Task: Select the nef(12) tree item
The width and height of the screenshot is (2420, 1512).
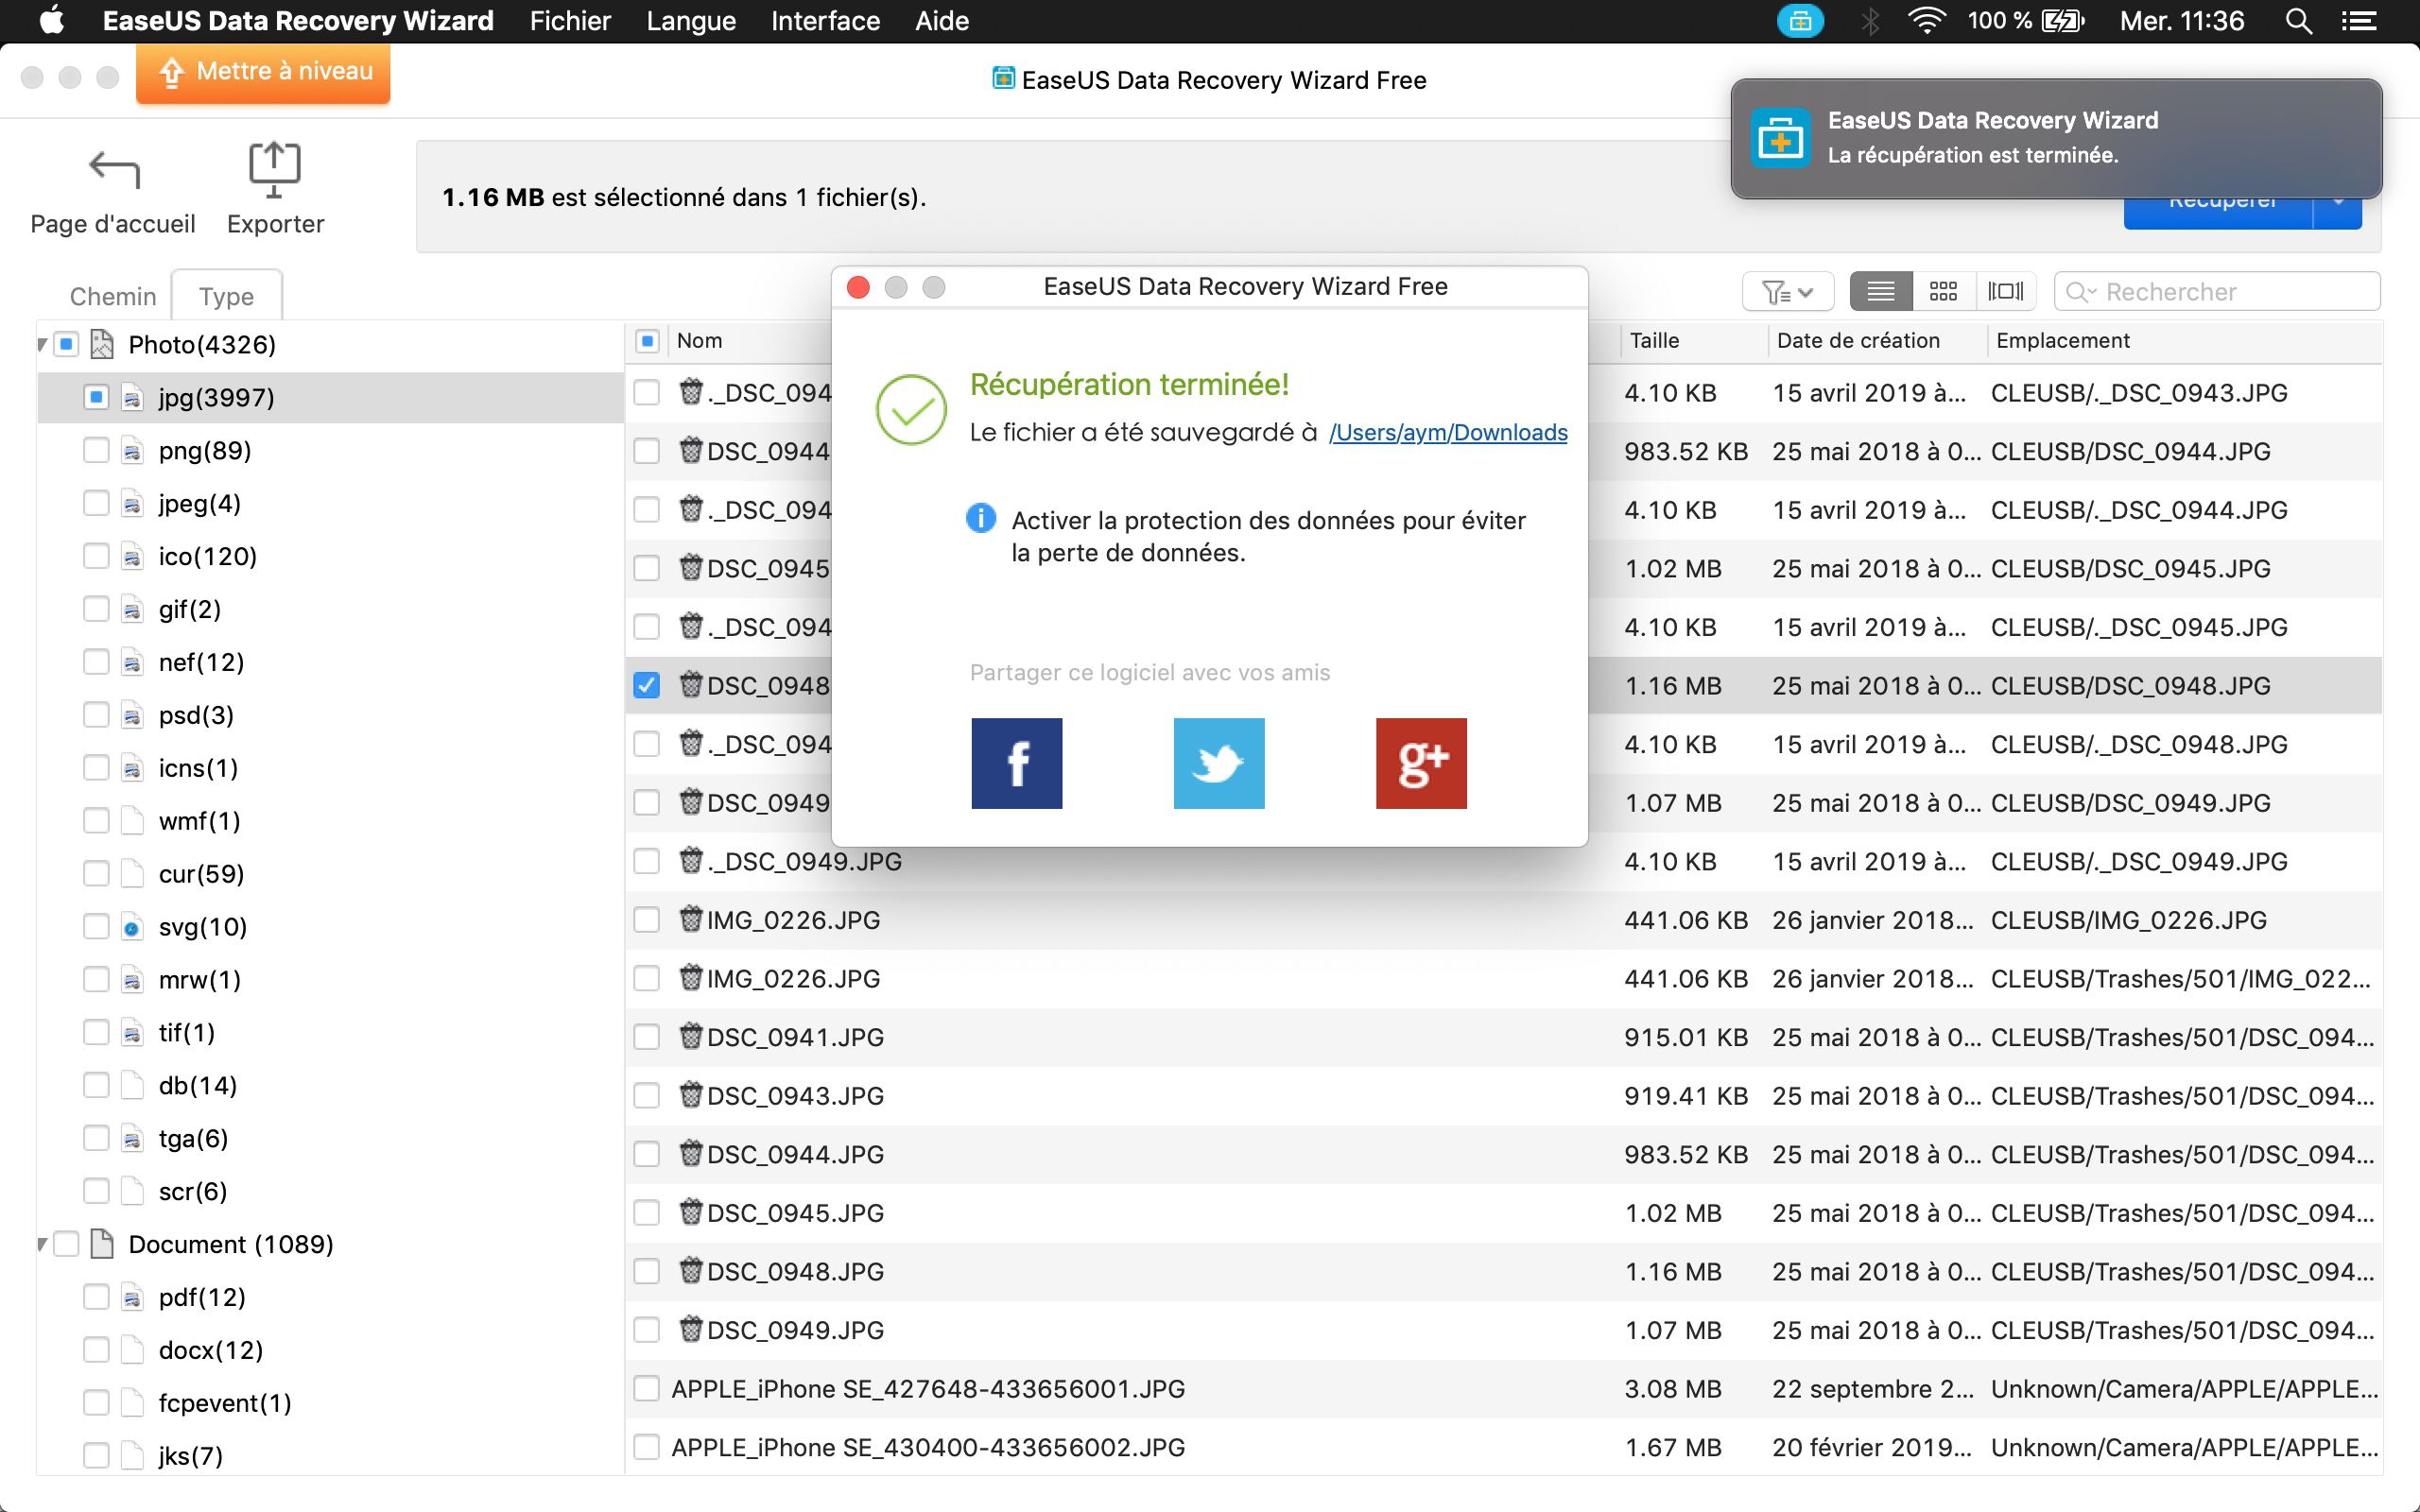Action: click(201, 662)
